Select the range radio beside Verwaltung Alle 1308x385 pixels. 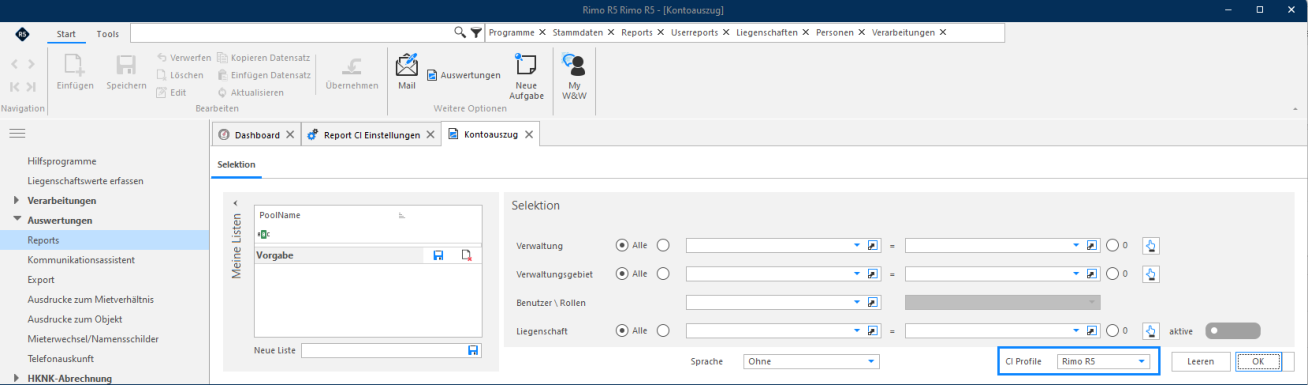click(662, 245)
